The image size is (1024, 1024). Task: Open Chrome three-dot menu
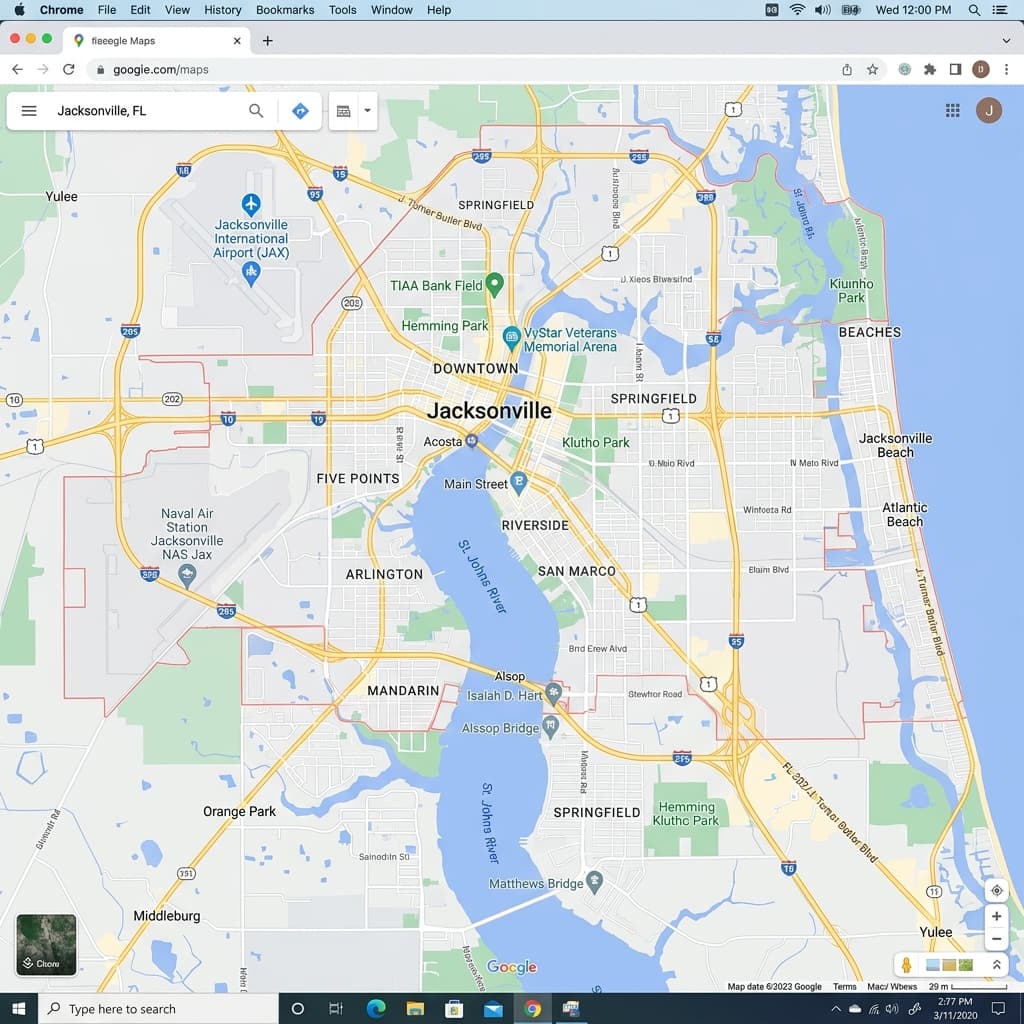1006,69
